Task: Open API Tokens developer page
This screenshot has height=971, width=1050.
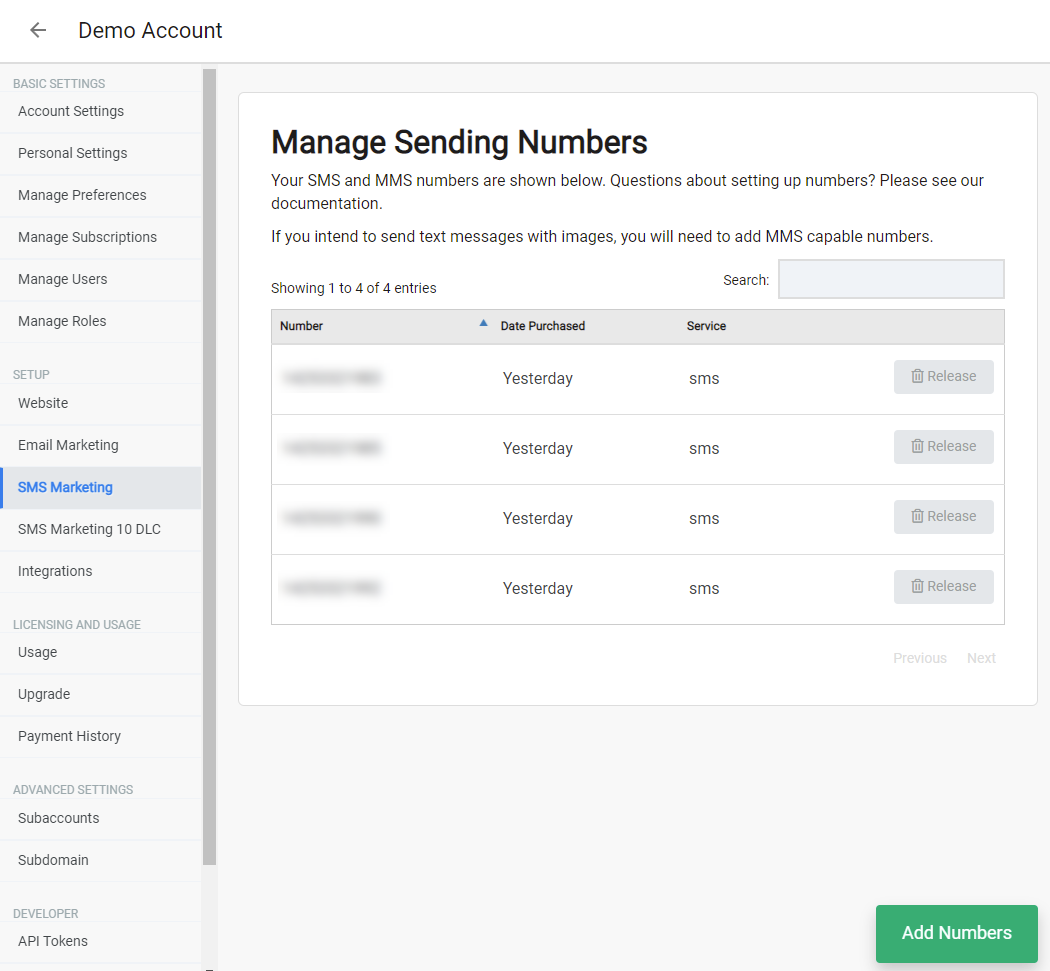Action: point(100,941)
